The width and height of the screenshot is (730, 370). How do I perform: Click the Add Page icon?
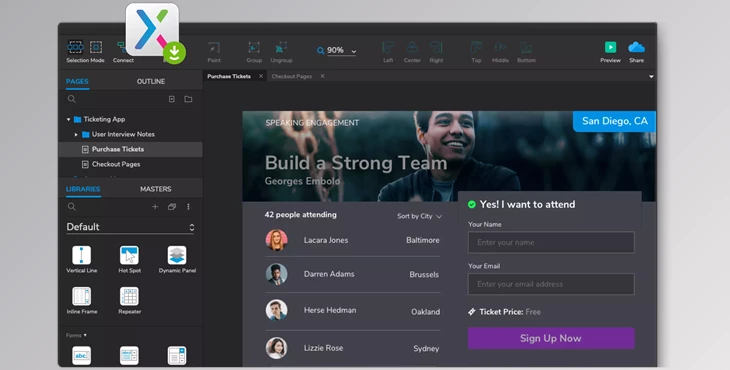coord(172,99)
